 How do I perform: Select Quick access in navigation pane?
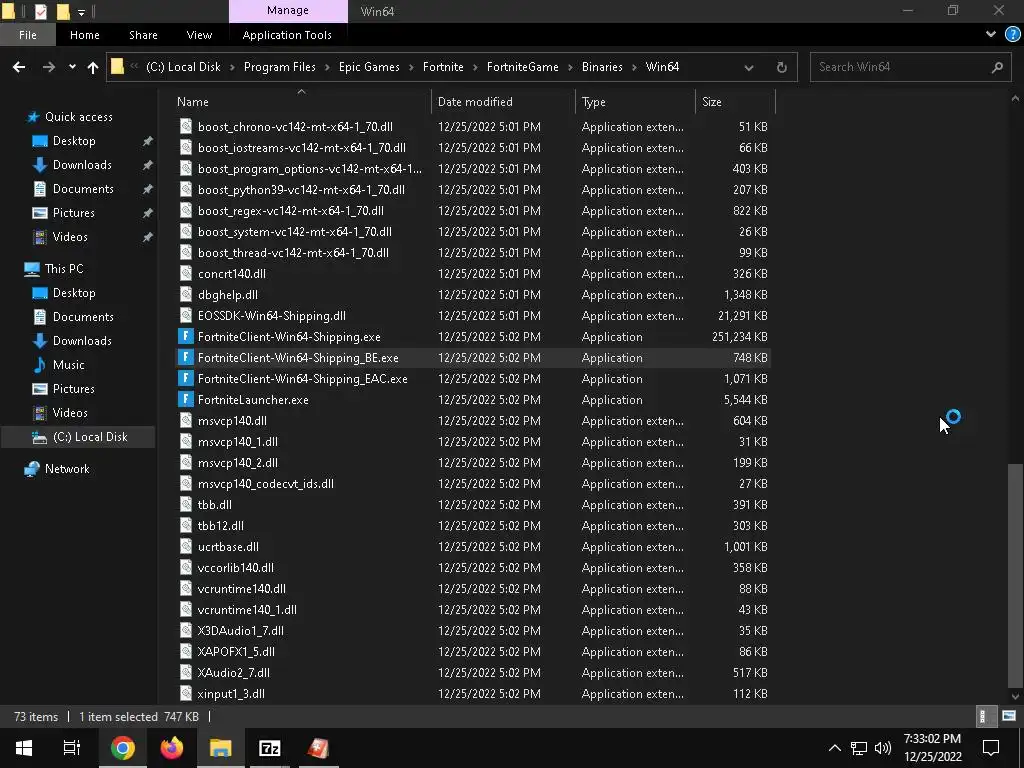[78, 117]
